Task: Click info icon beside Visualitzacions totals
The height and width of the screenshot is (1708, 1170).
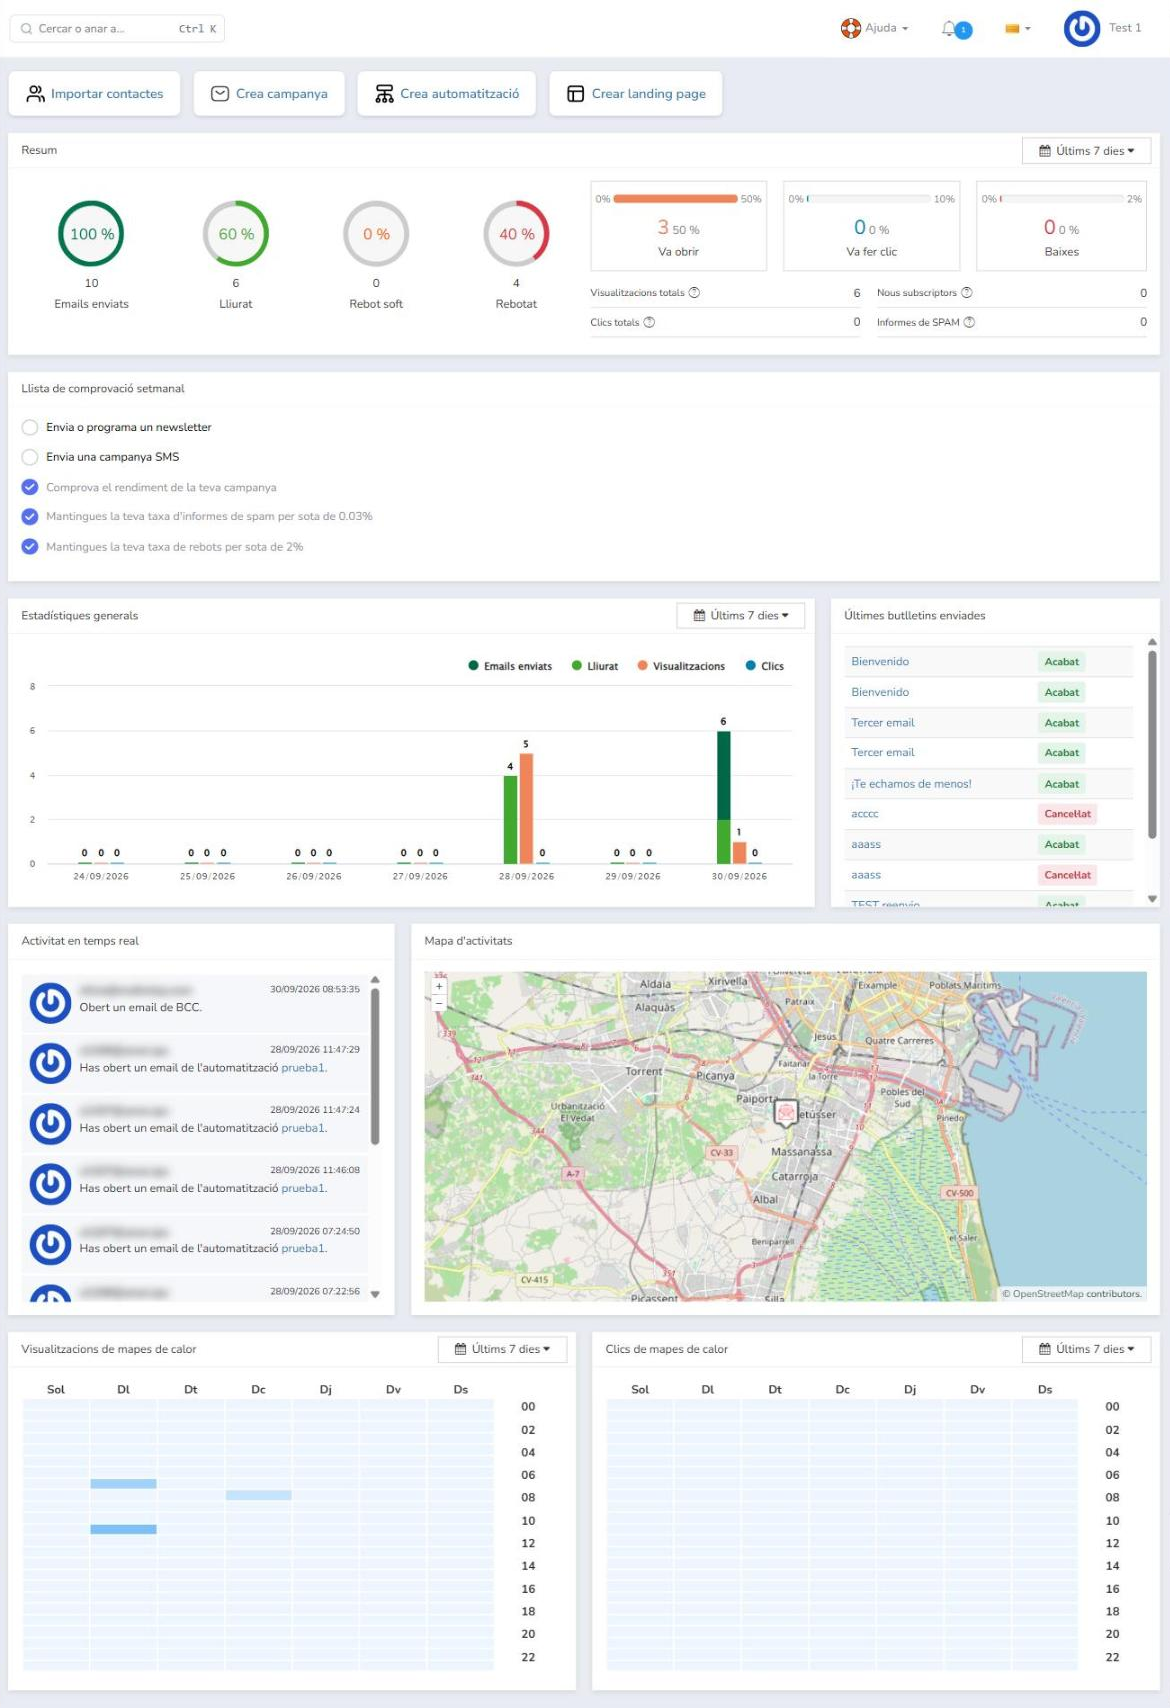Action: point(694,293)
